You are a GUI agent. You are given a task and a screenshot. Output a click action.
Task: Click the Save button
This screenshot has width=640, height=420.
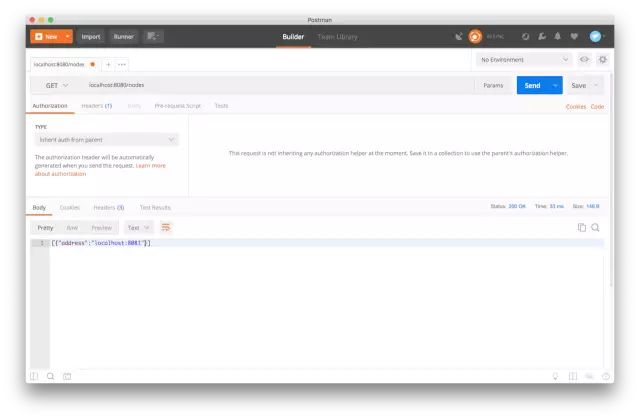point(578,85)
